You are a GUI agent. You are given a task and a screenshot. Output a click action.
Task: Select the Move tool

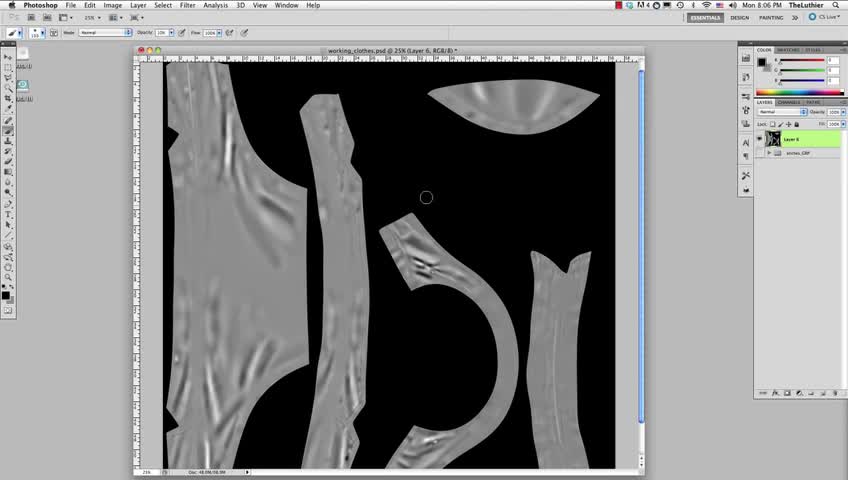pyautogui.click(x=8, y=57)
